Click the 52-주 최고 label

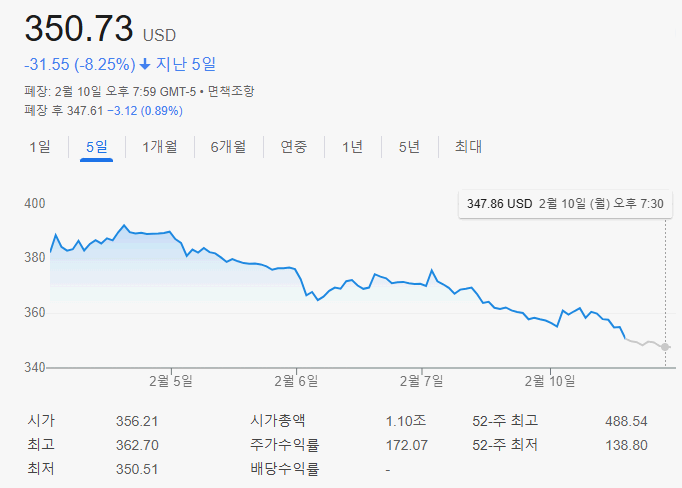505,420
